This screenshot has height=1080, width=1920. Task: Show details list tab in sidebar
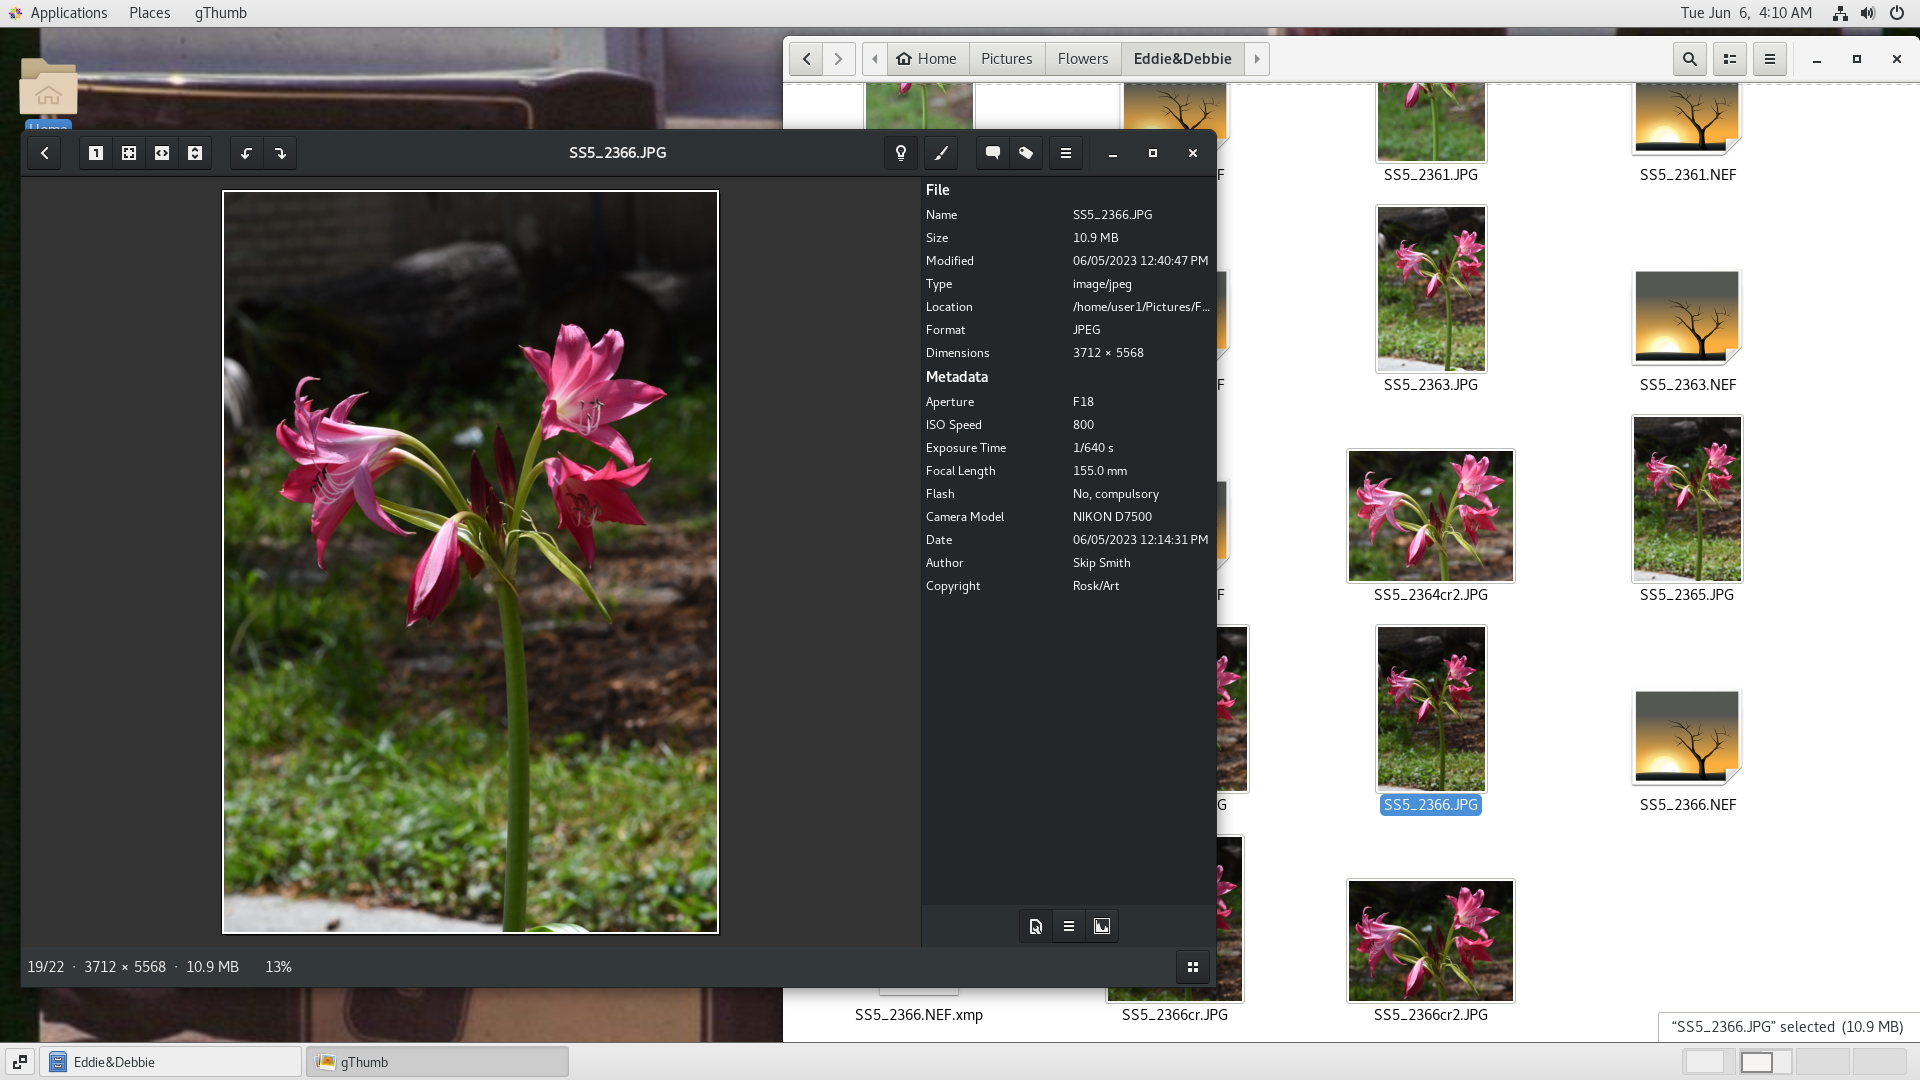[1069, 926]
